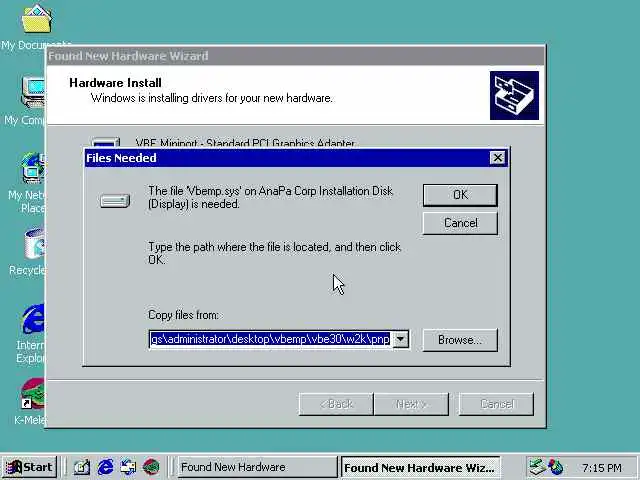The image size is (640, 480).
Task: Open the Browse... file picker
Action: coord(460,340)
